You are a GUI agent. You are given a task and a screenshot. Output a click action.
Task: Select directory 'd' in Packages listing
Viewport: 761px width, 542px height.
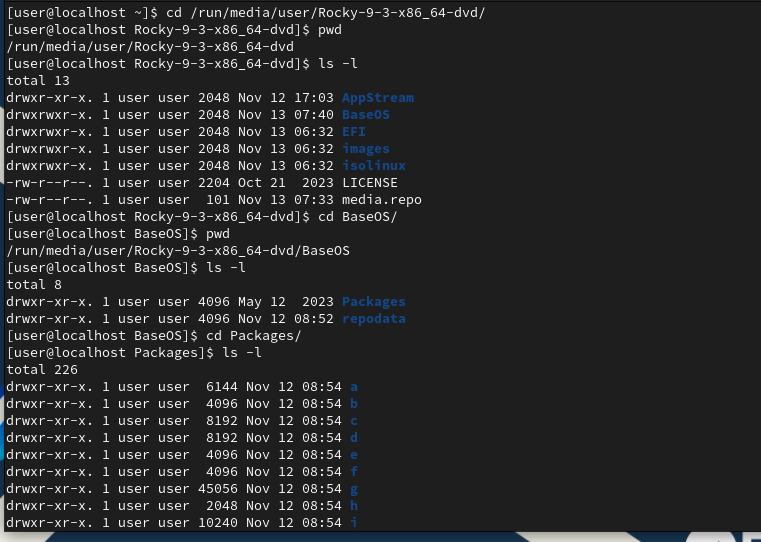pyautogui.click(x=354, y=438)
